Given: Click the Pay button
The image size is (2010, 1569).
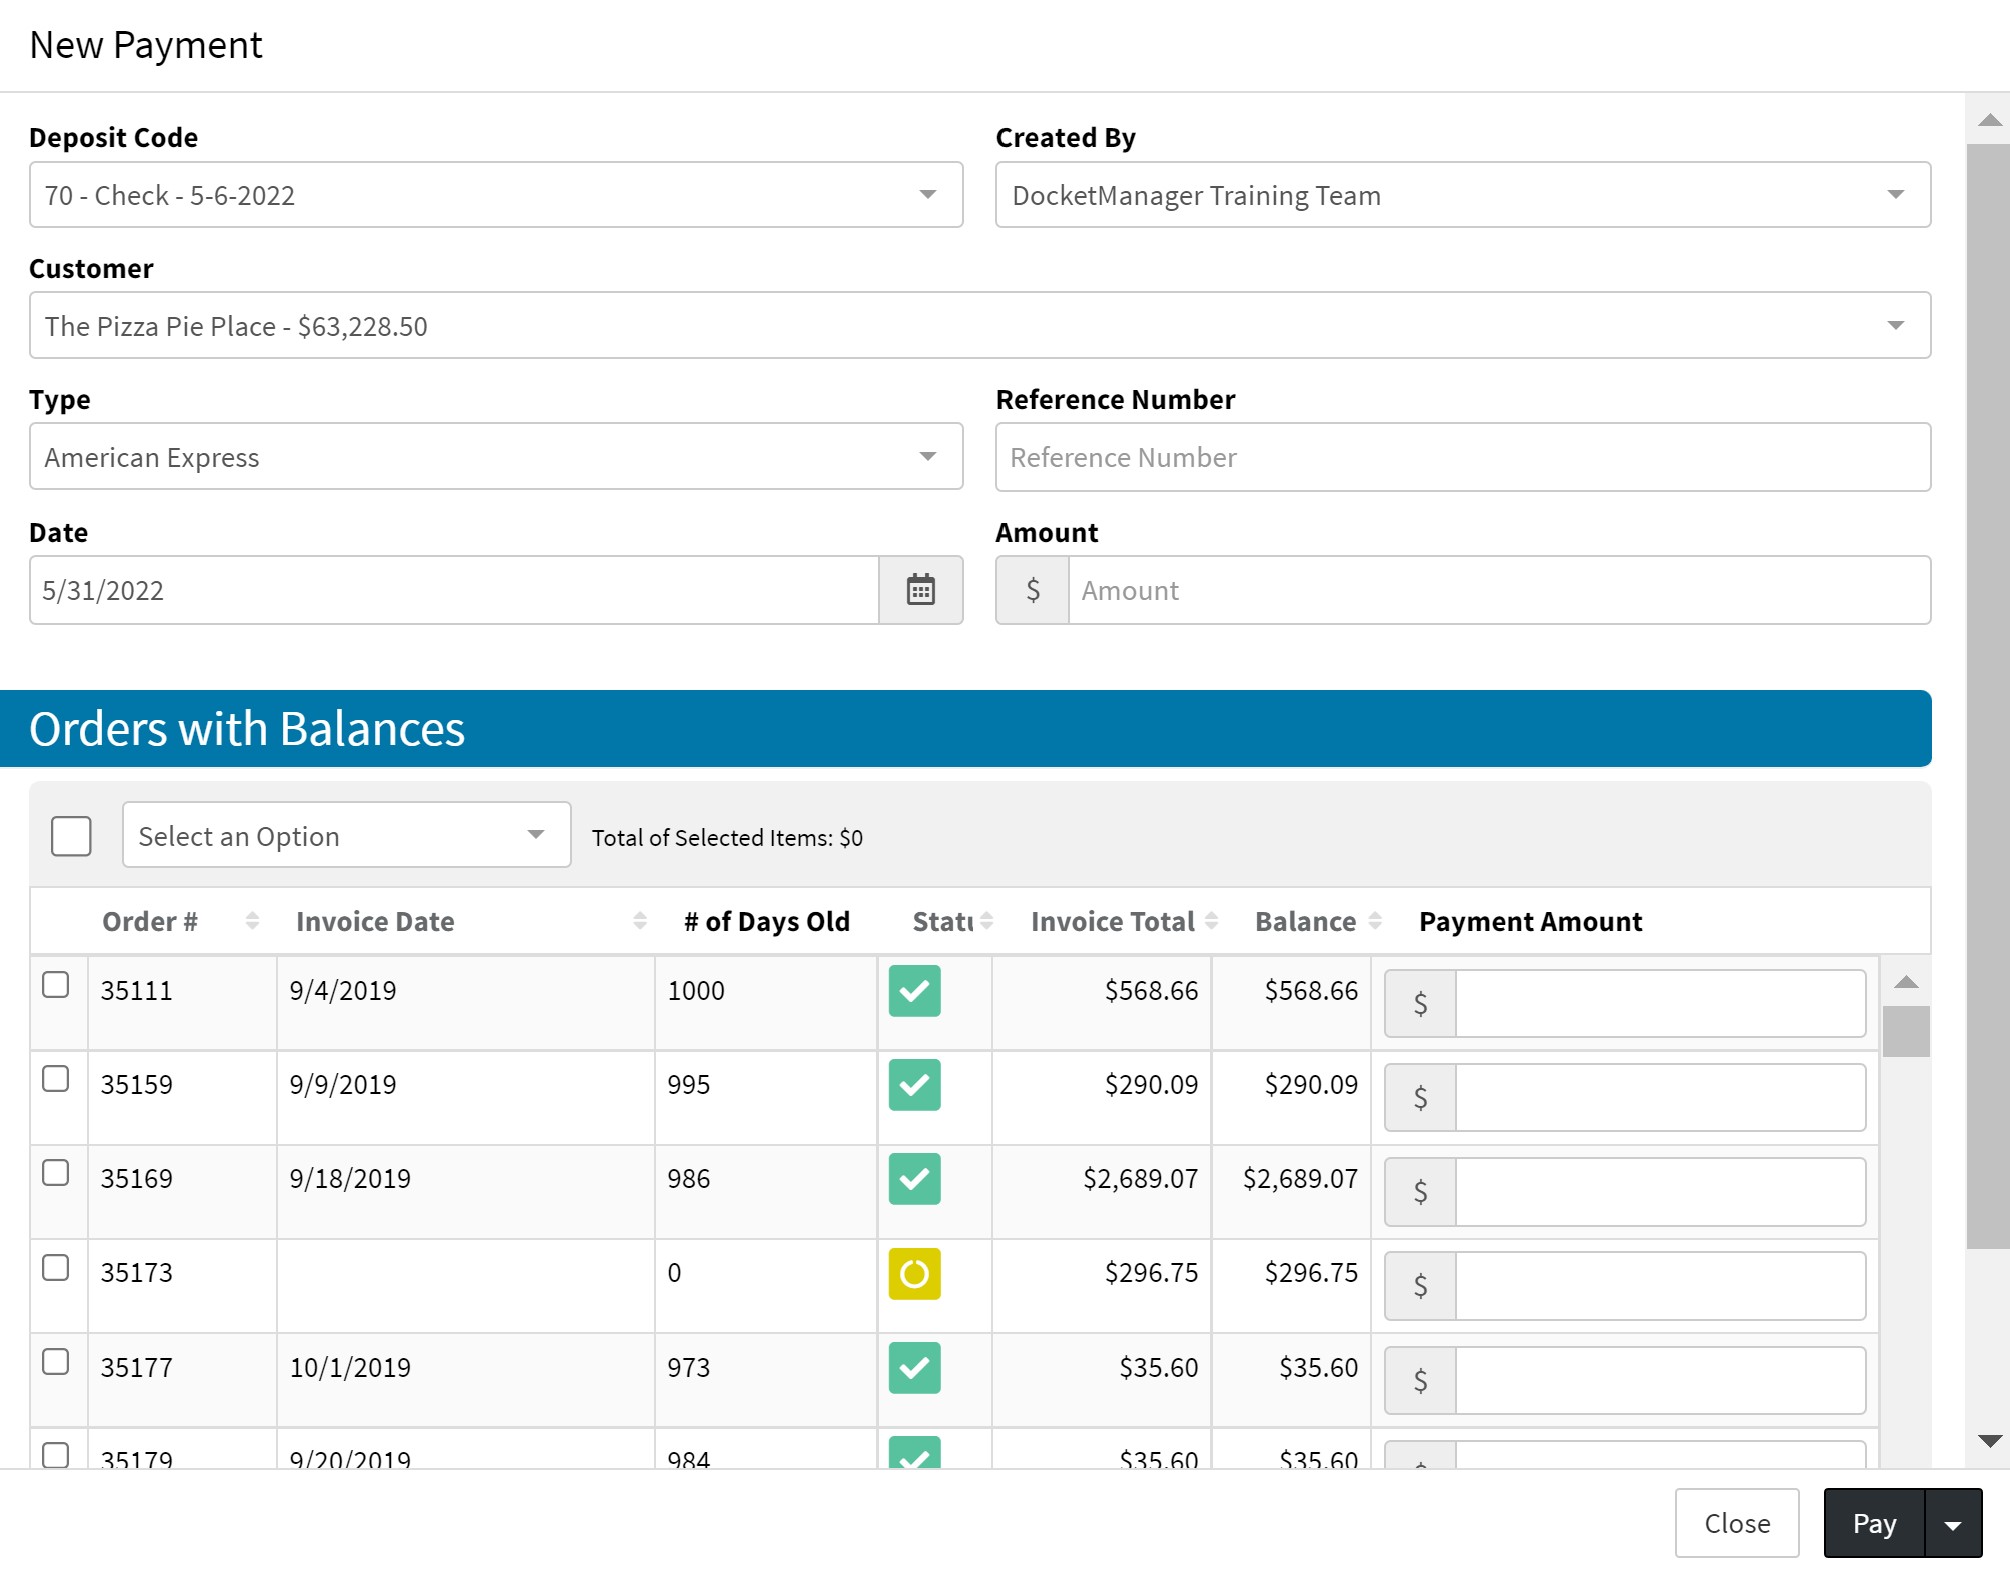Looking at the screenshot, I should point(1874,1524).
